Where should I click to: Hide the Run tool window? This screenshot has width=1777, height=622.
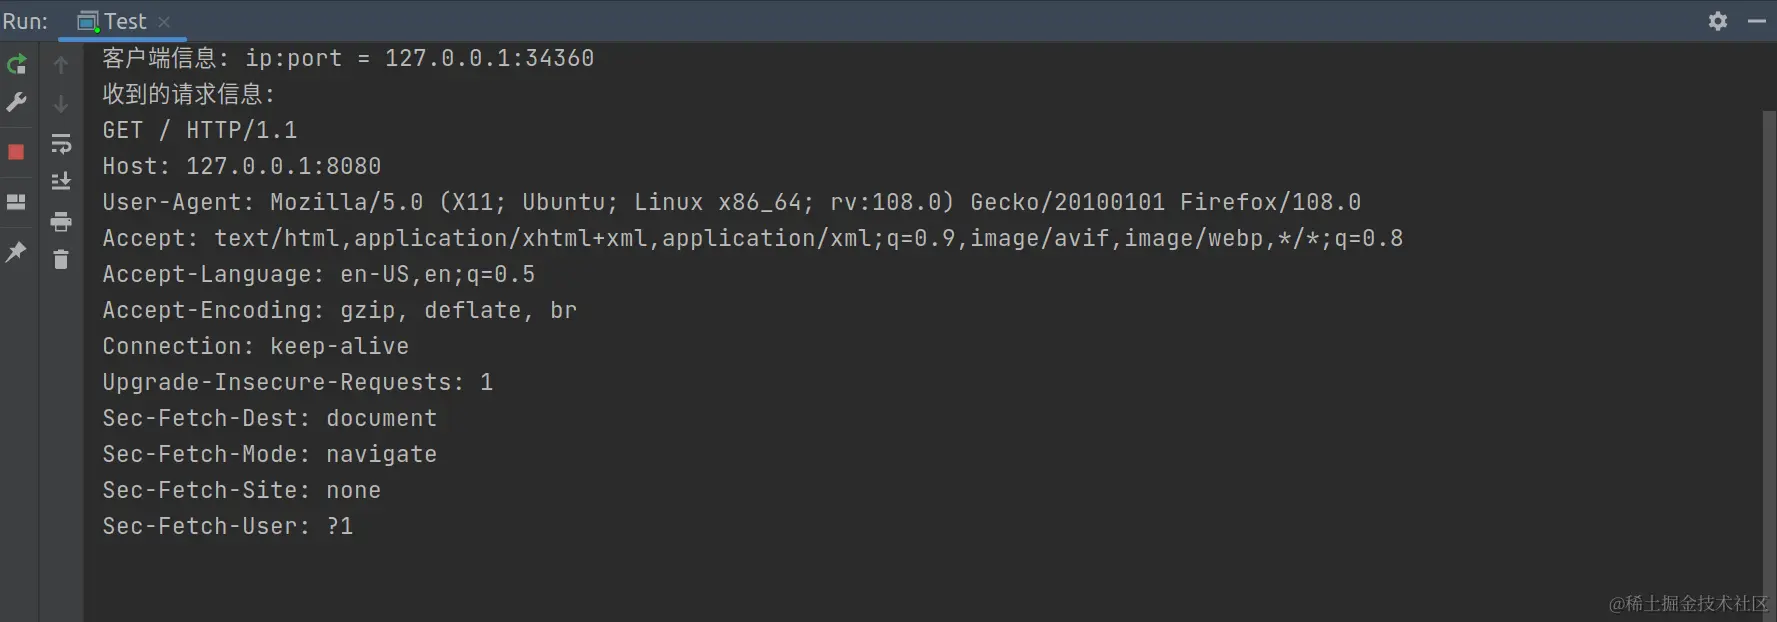point(1757,21)
